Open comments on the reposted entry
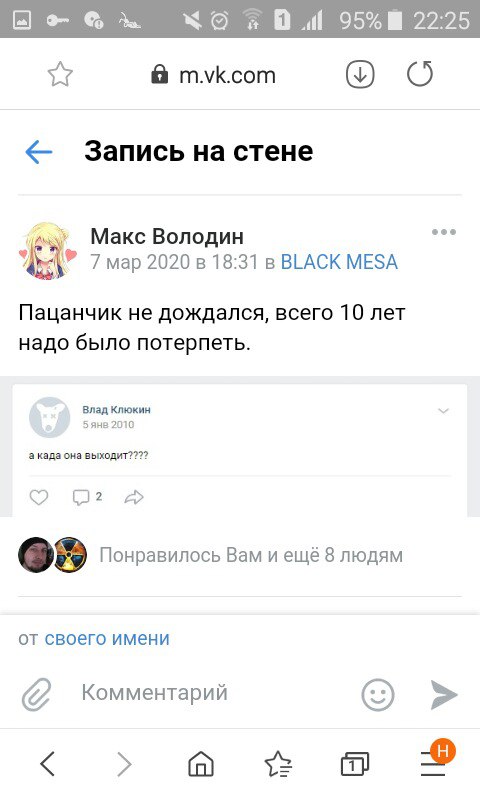The width and height of the screenshot is (480, 800). coord(87,497)
